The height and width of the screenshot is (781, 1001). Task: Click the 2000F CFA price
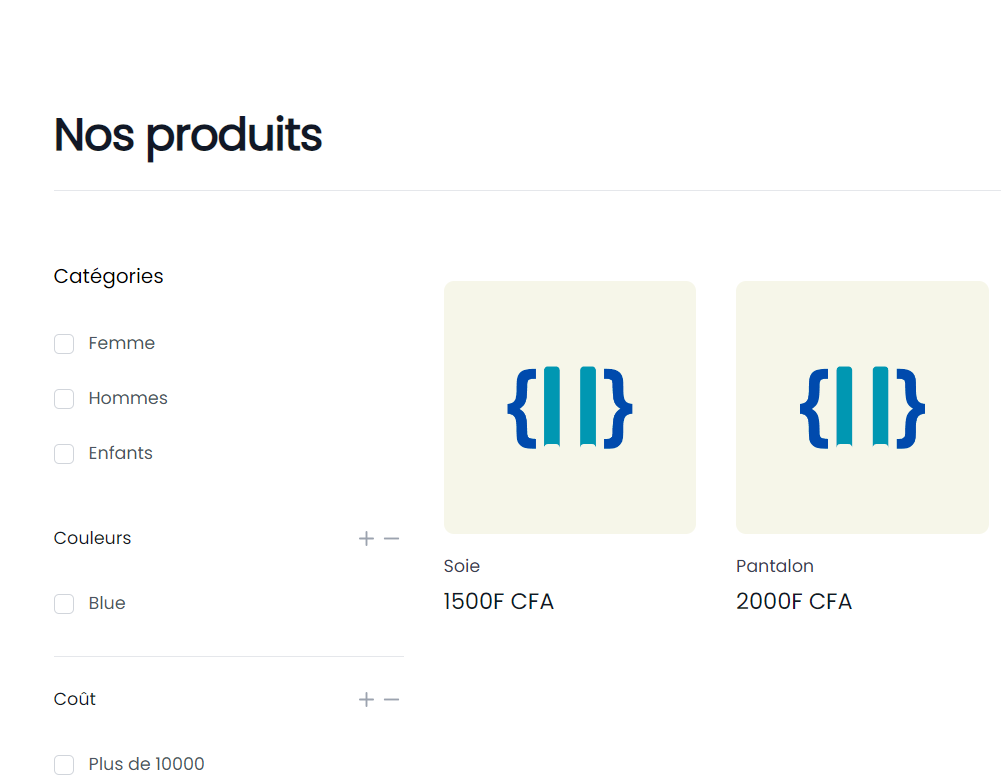click(794, 602)
